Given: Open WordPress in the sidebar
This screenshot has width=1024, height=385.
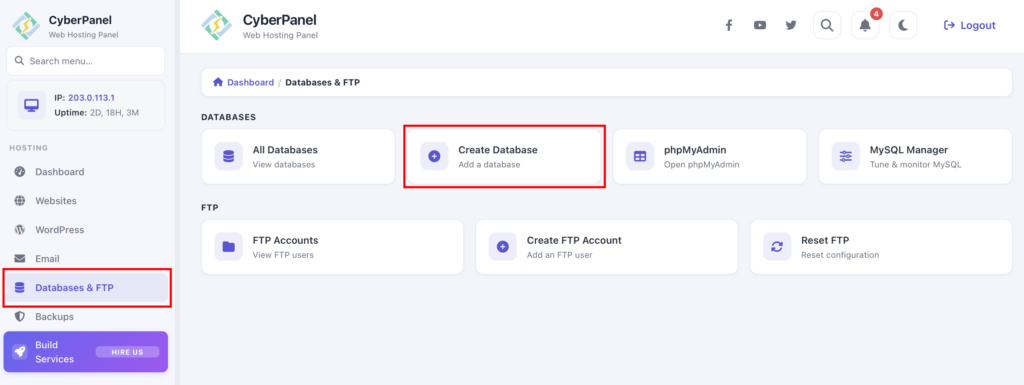Looking at the screenshot, I should (86, 230).
